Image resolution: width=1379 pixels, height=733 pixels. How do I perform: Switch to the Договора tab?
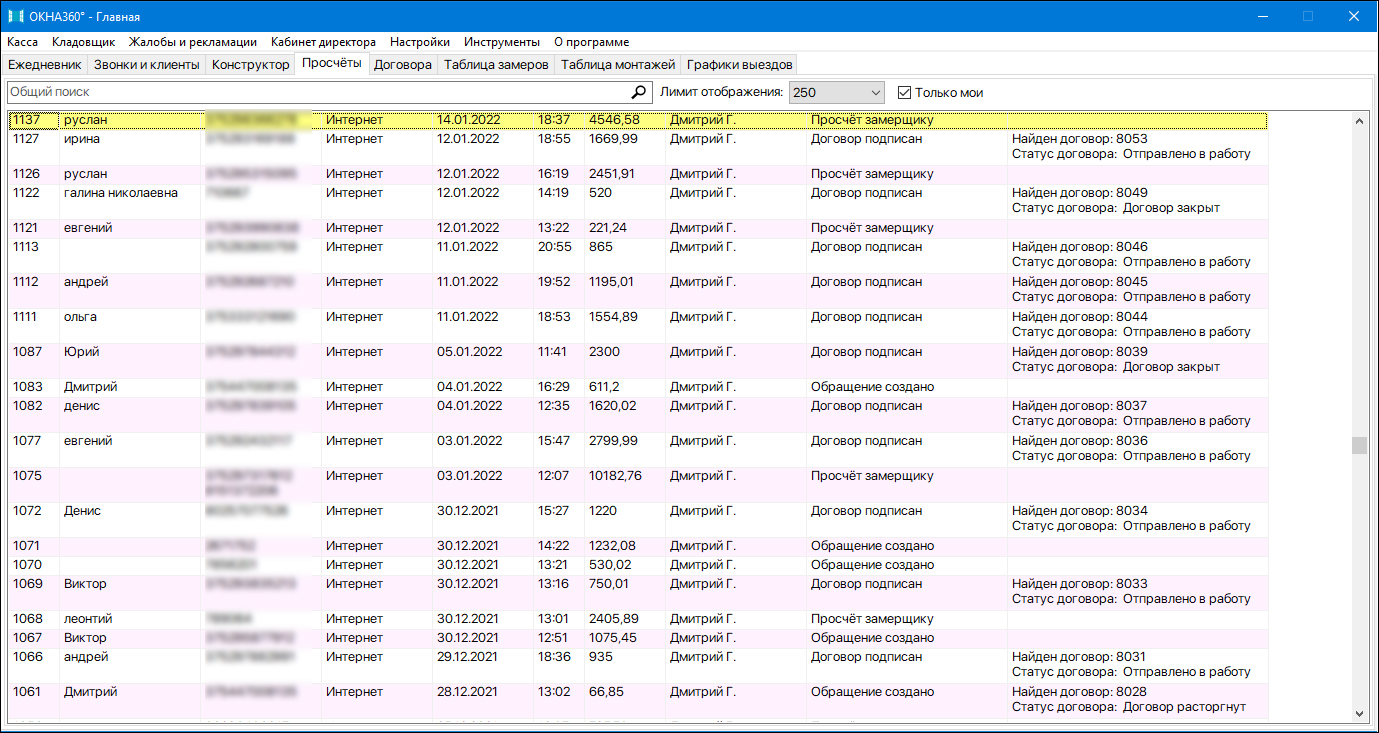point(402,65)
